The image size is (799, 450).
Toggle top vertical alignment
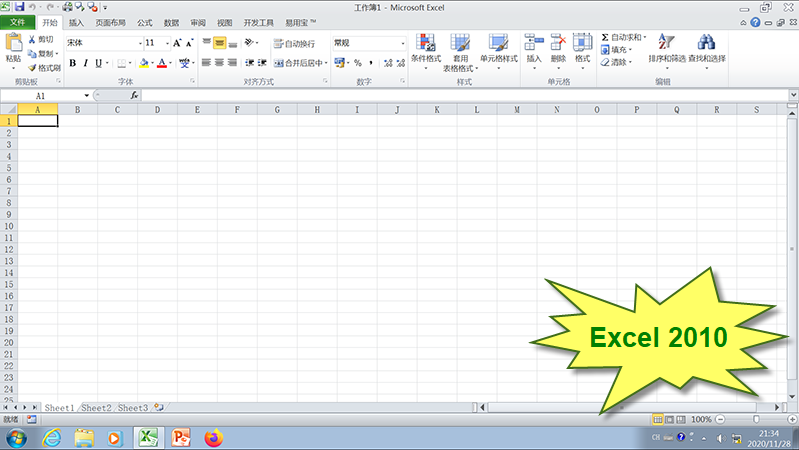pyautogui.click(x=206, y=43)
